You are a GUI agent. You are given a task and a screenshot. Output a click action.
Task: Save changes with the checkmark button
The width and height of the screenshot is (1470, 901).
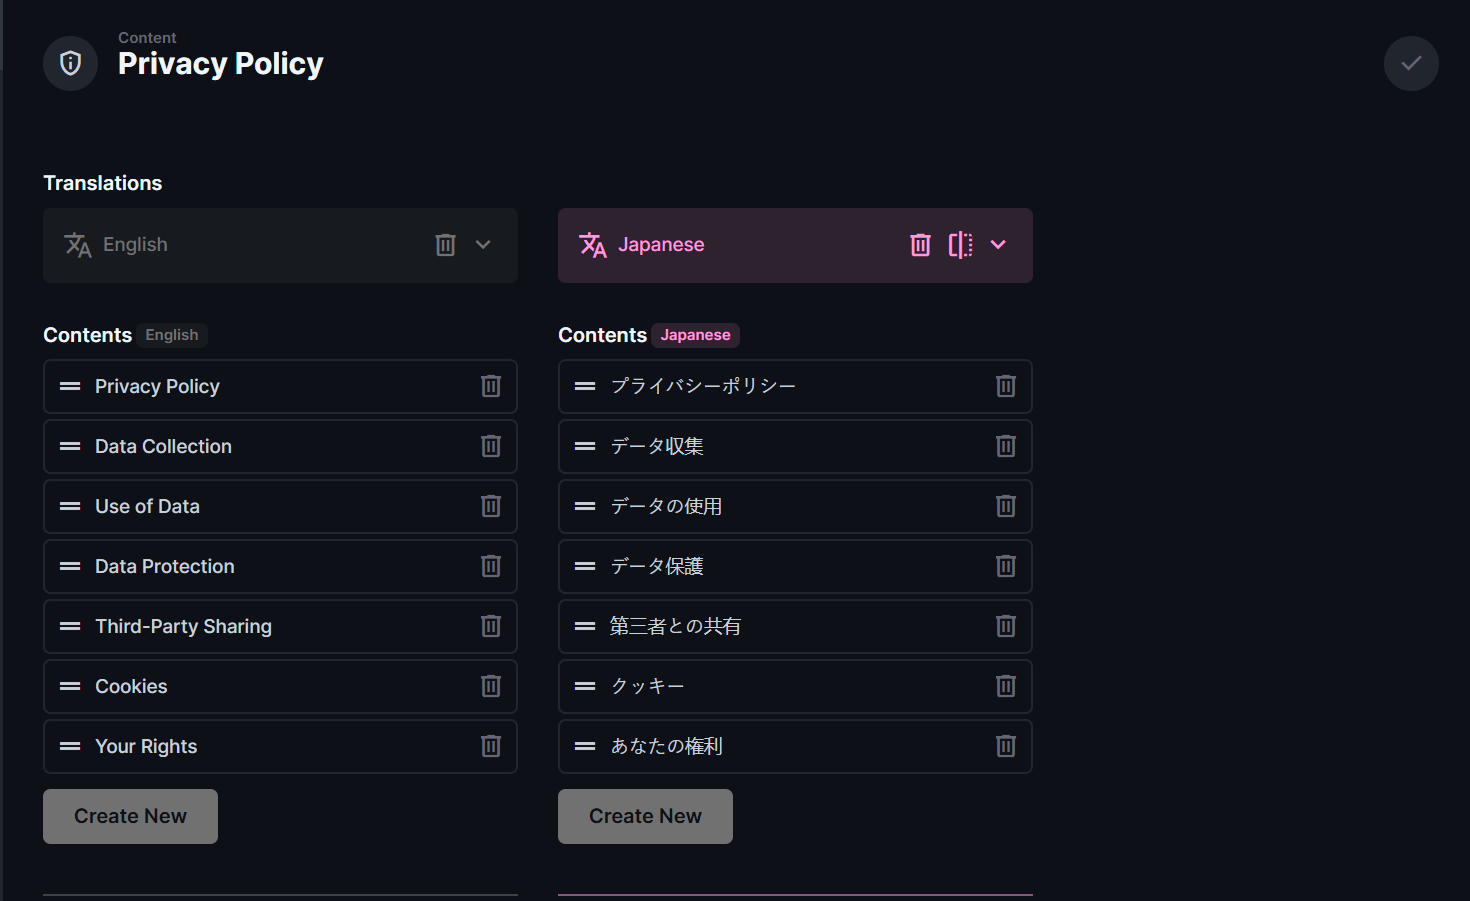1411,63
